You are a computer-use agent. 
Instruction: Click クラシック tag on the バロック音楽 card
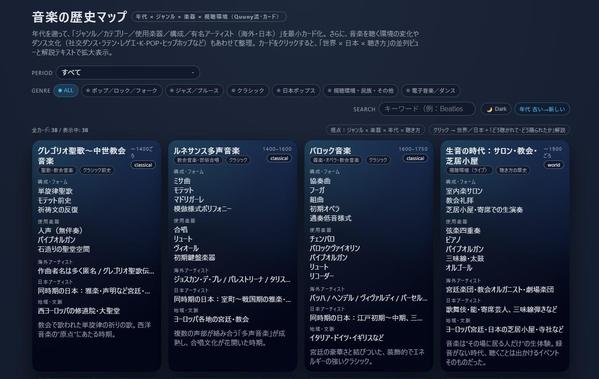pos(377,160)
